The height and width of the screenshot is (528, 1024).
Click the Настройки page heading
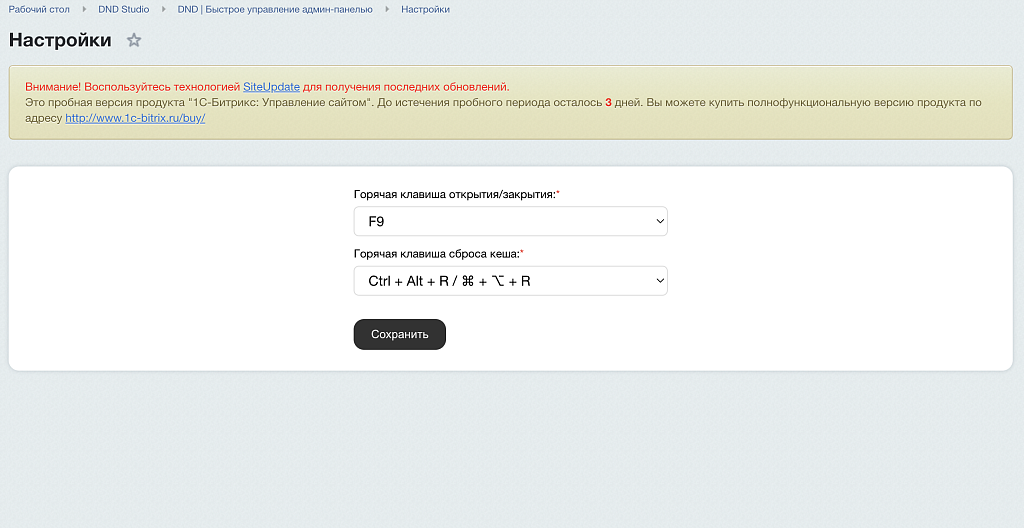point(60,41)
